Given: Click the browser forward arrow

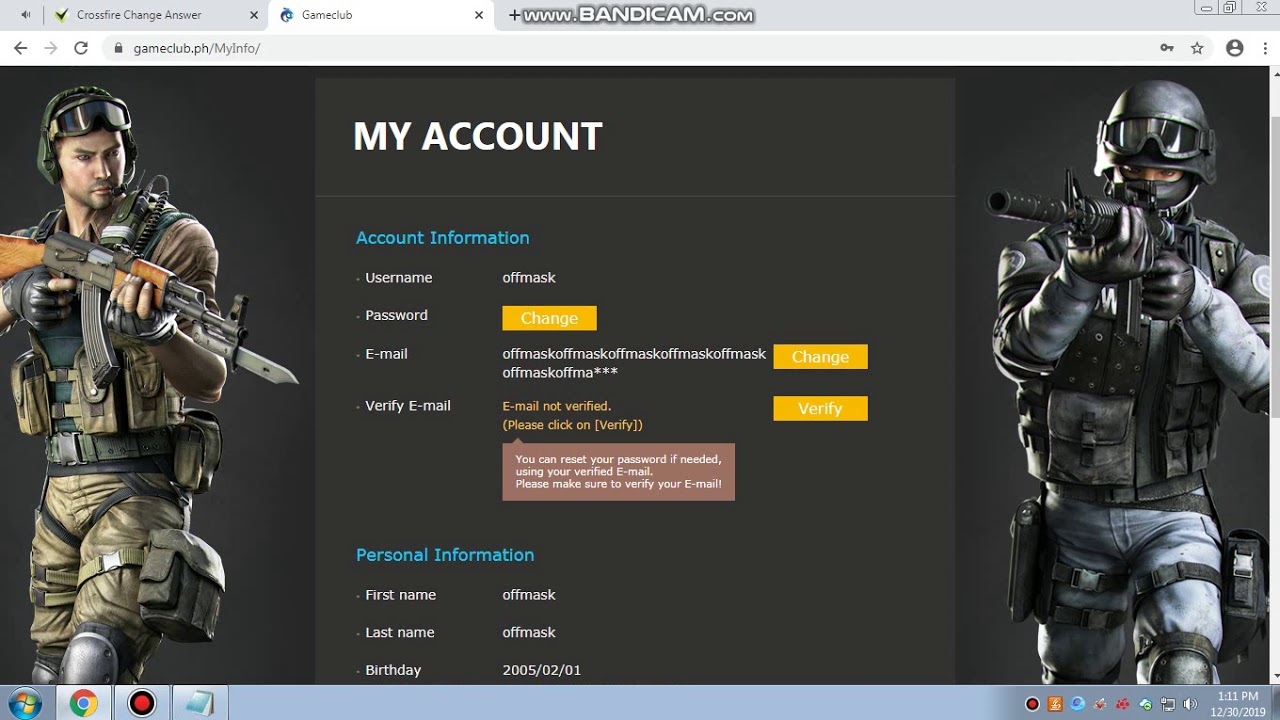Looking at the screenshot, I should [x=50, y=48].
